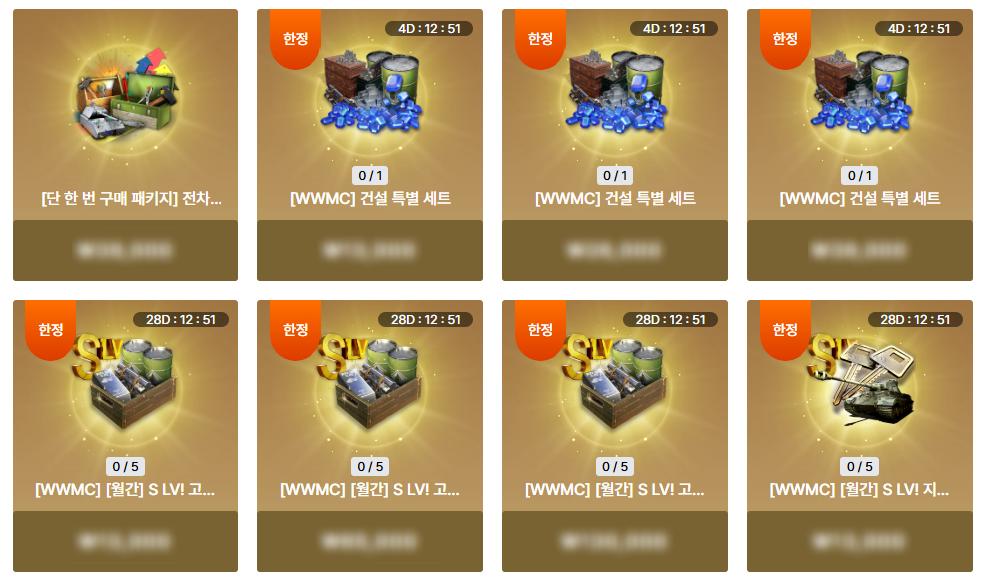The height and width of the screenshot is (581, 985).
Task: Open title of first [월간] S LV! 고... card
Action: tap(125, 489)
